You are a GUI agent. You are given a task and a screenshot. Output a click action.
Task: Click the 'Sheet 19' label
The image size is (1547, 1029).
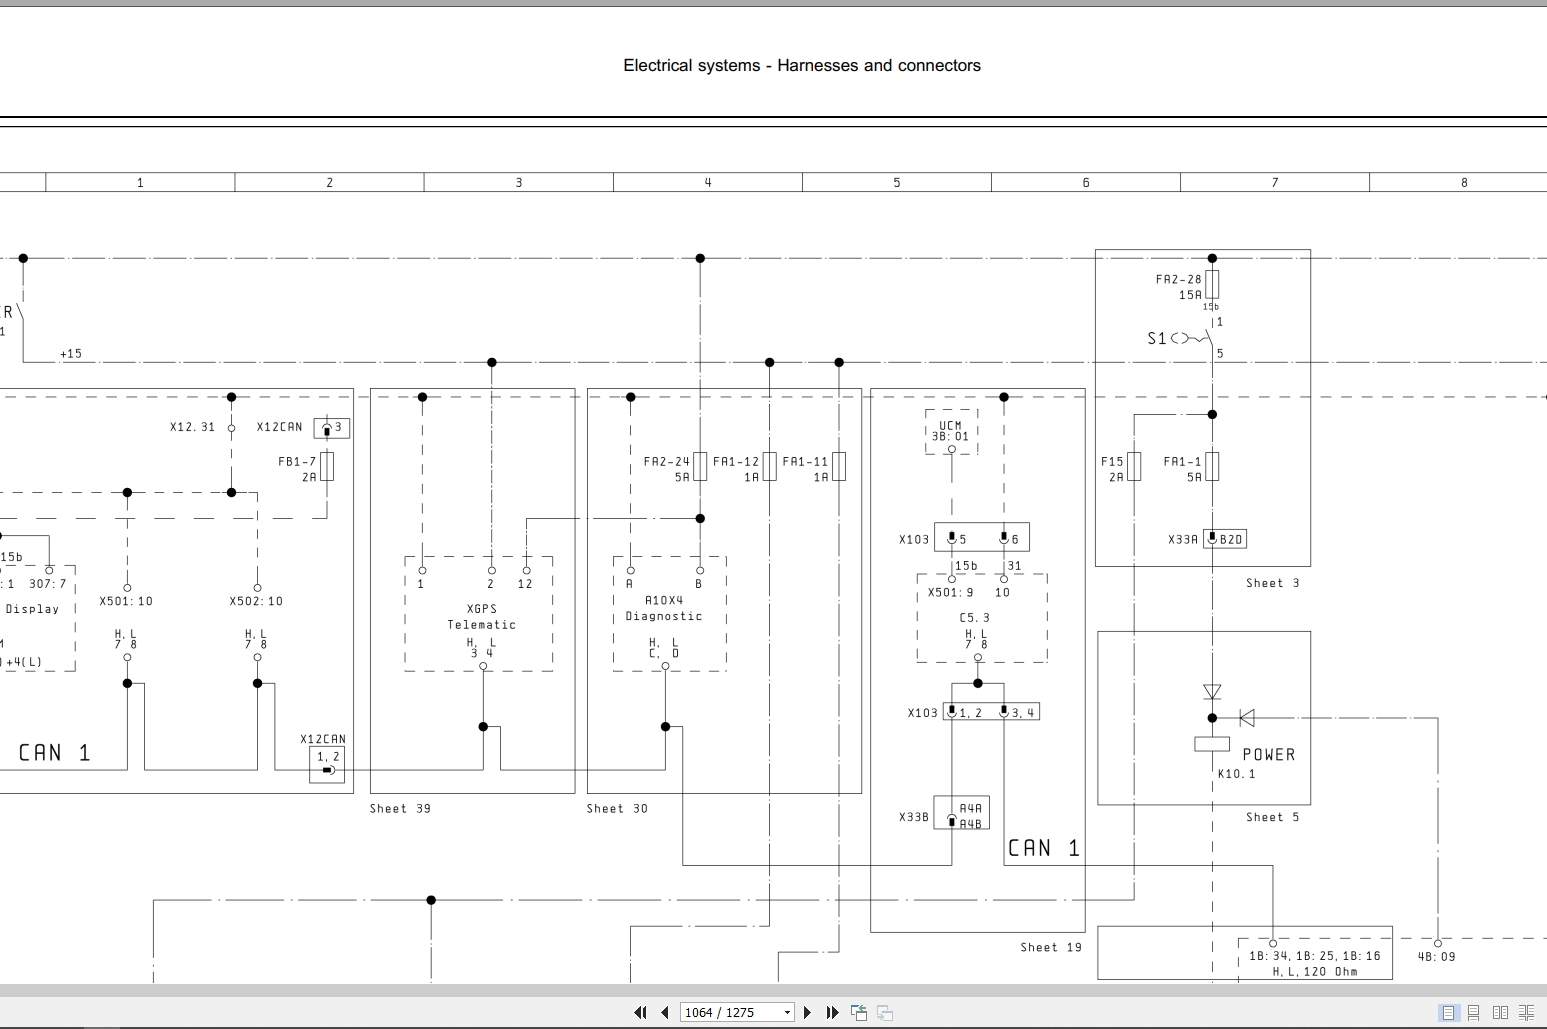1051,948
